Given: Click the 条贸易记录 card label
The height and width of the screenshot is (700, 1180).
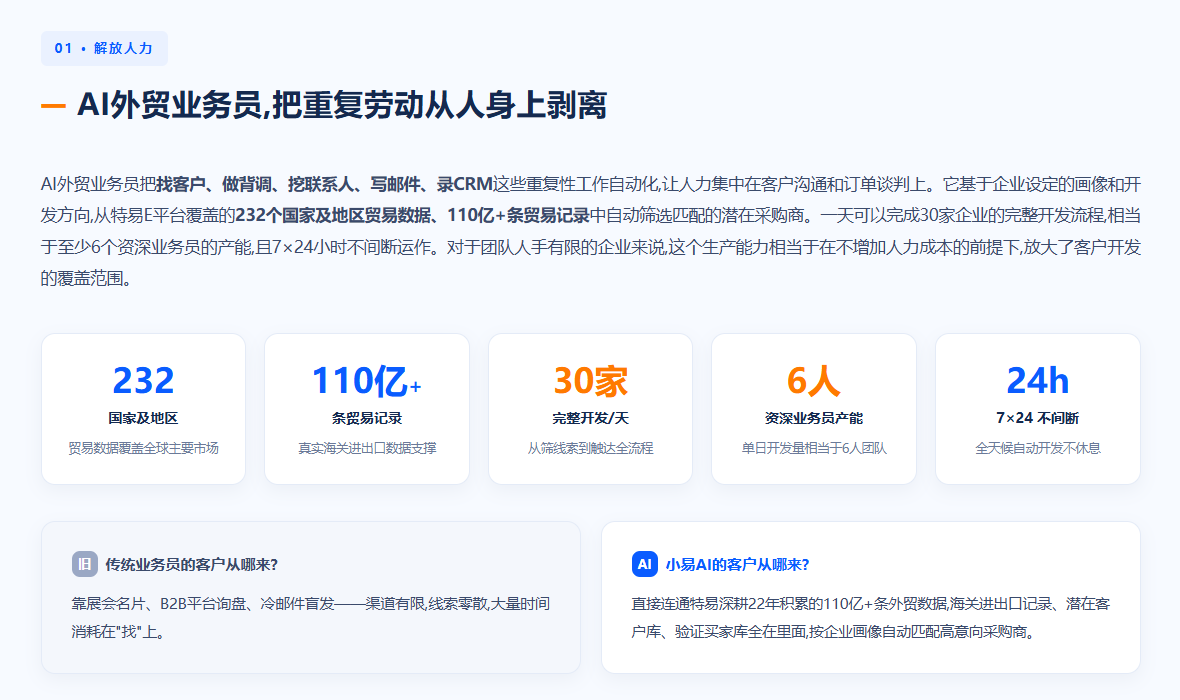Looking at the screenshot, I should tap(366, 418).
